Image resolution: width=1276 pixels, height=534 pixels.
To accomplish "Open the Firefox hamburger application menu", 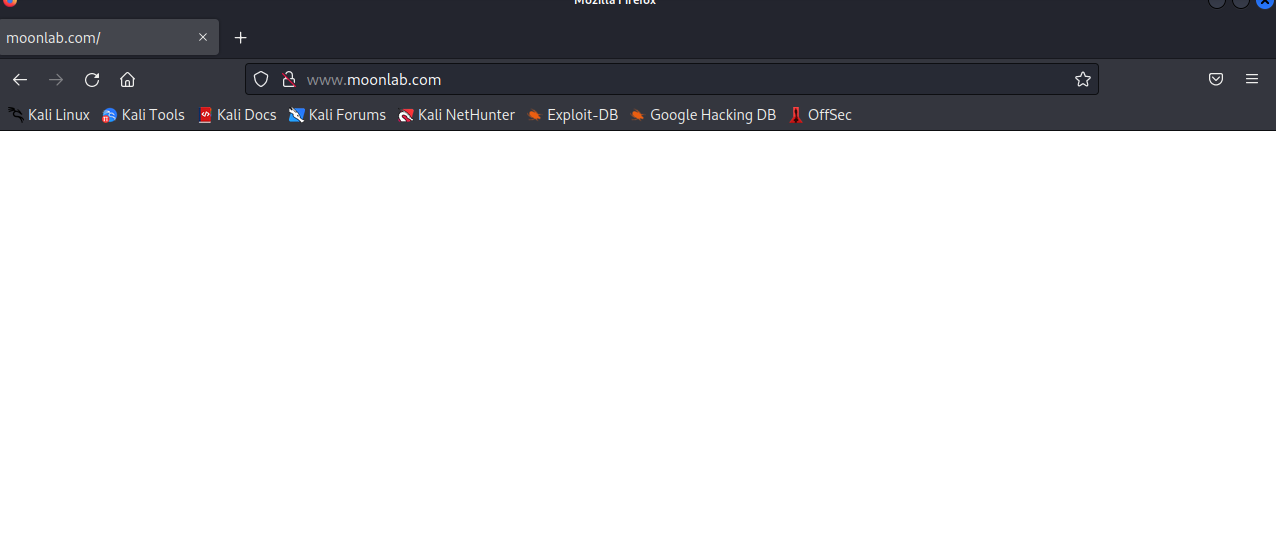I will (1252, 79).
